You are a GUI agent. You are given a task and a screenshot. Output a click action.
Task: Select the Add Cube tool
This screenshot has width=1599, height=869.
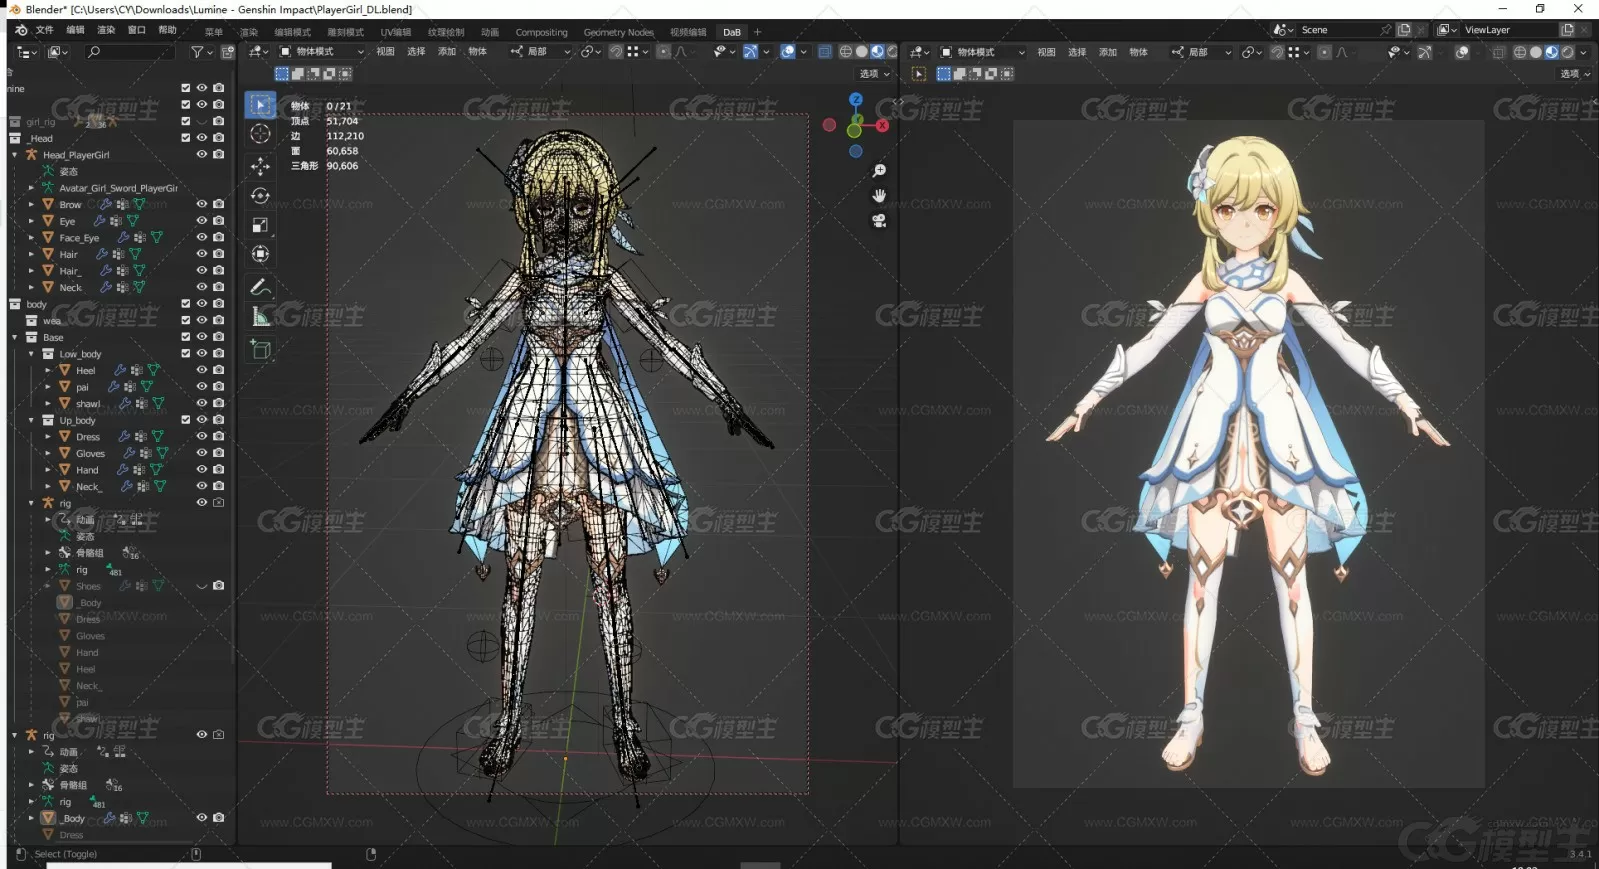[x=260, y=350]
